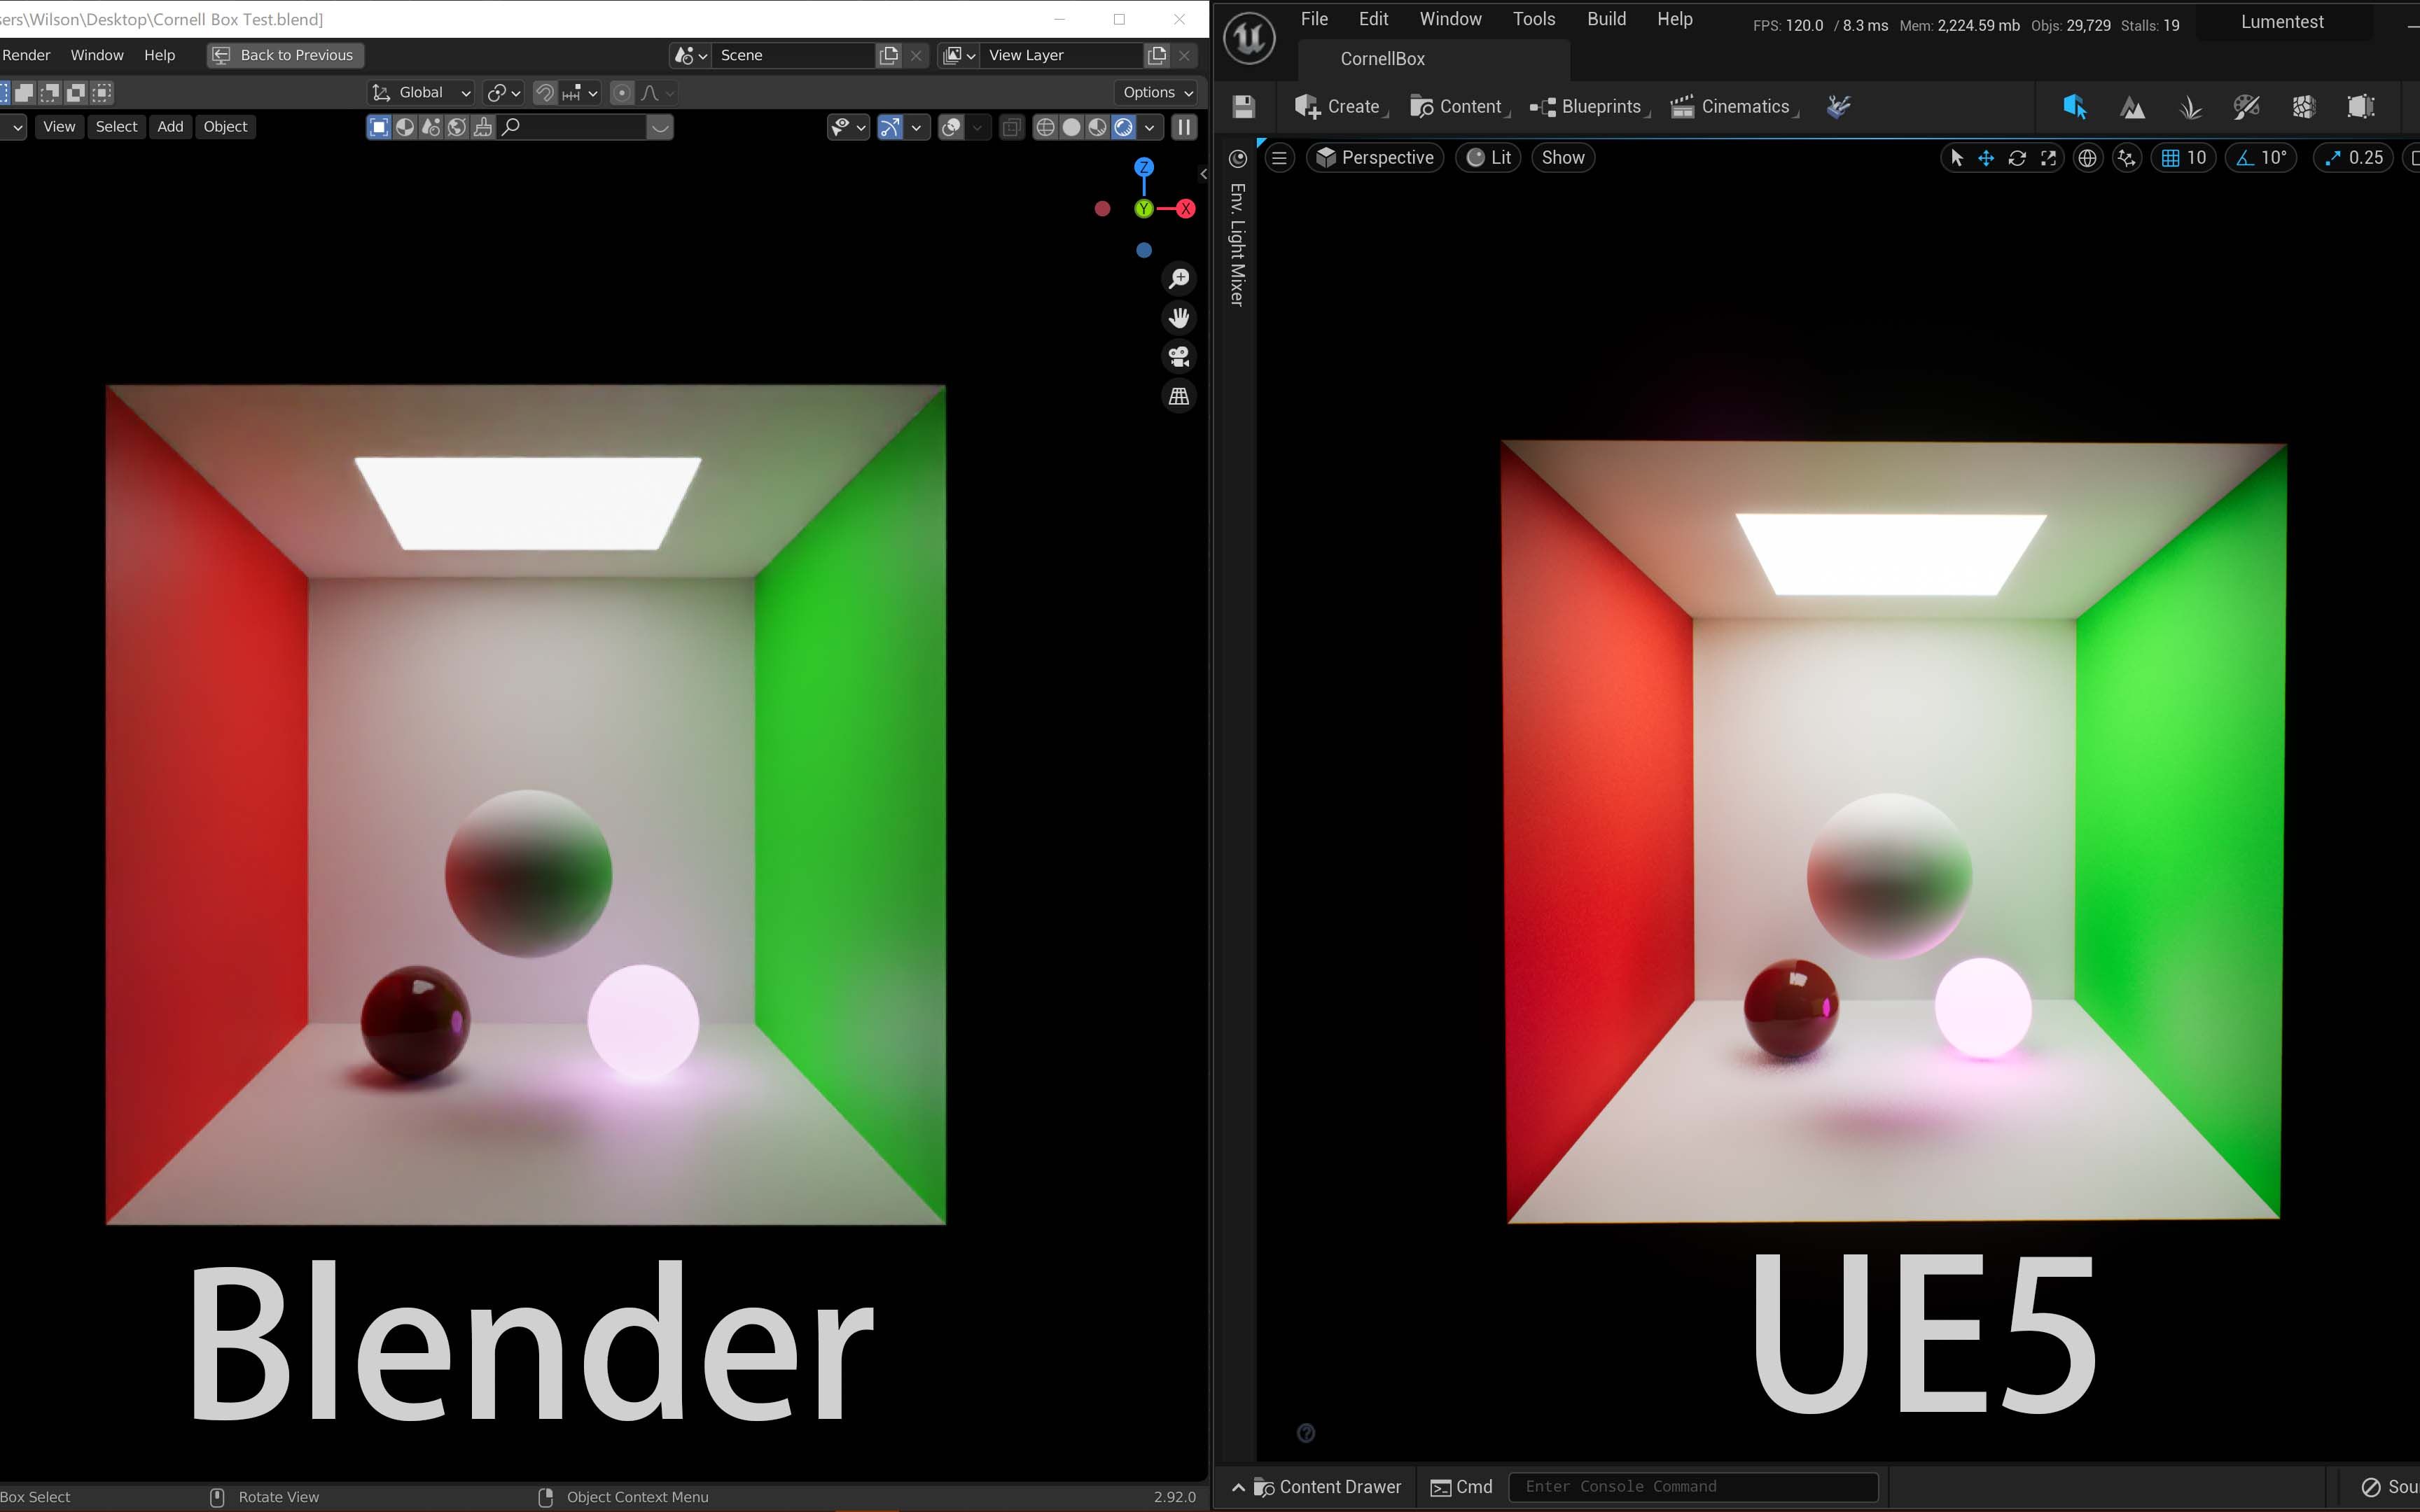Image resolution: width=2420 pixels, height=1512 pixels.
Task: Adjust the 0.25 camera speed control
Action: [x=2352, y=157]
